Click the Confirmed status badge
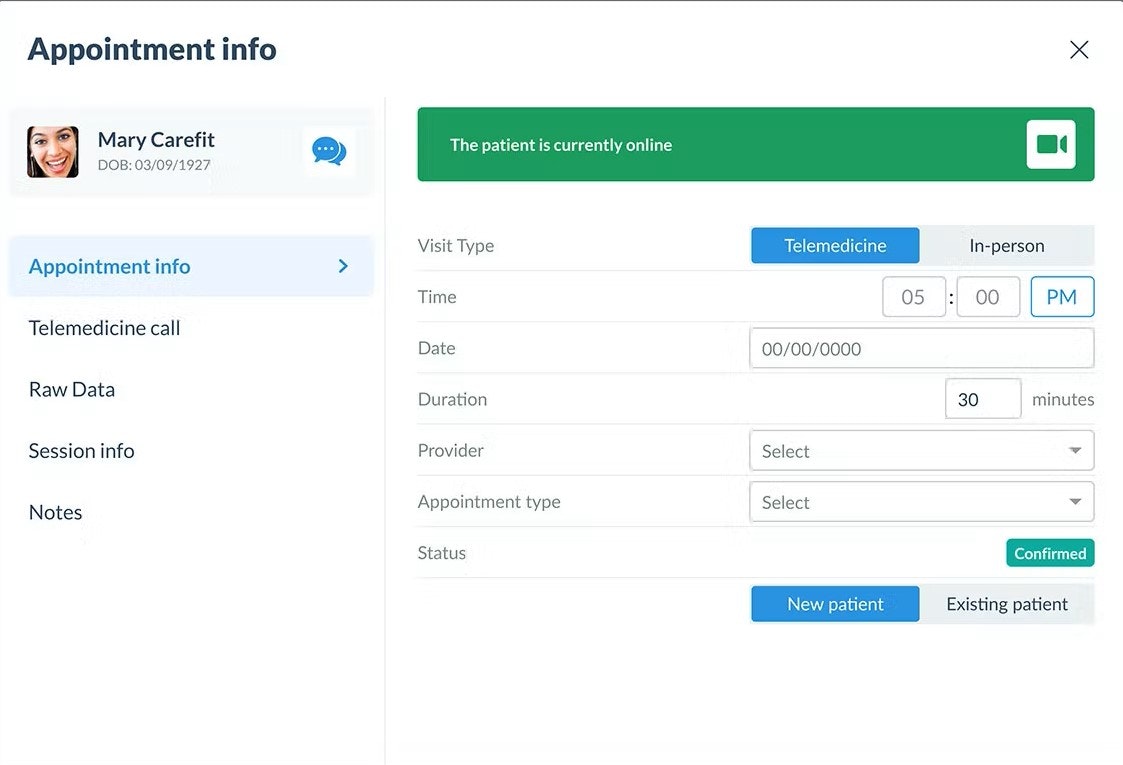The height and width of the screenshot is (765, 1123). (1050, 552)
